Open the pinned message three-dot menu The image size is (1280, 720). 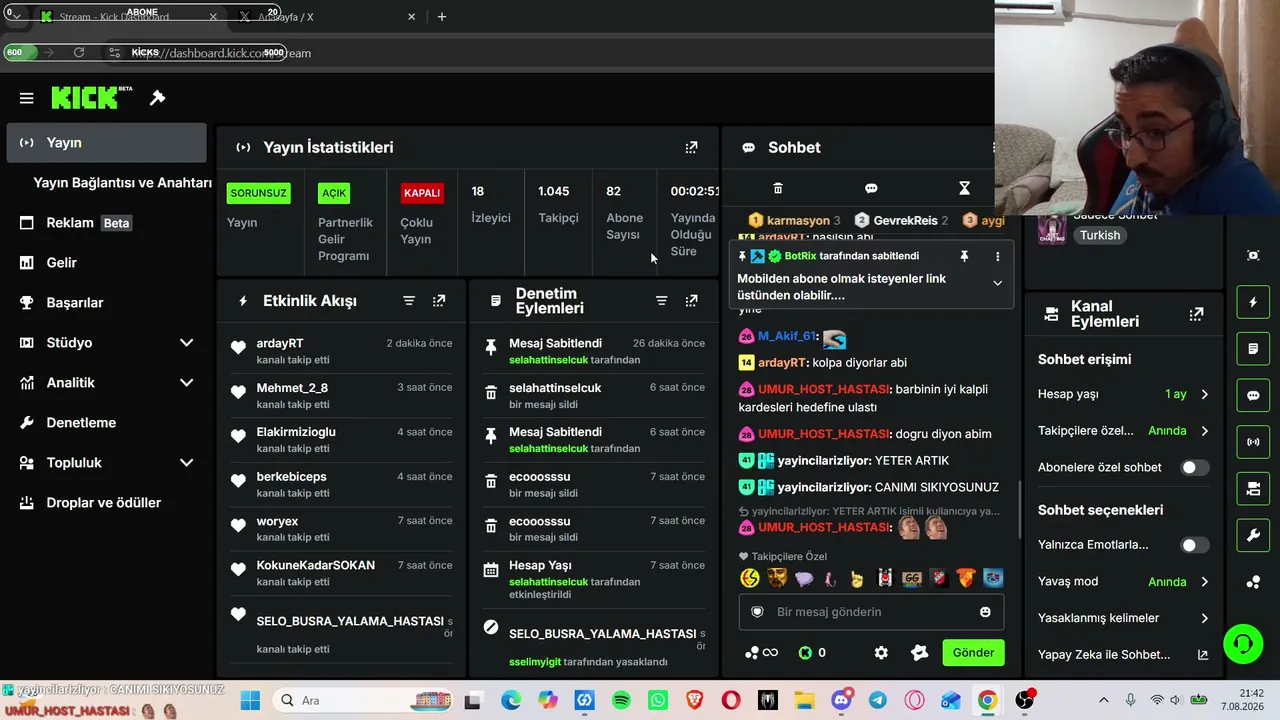click(997, 257)
